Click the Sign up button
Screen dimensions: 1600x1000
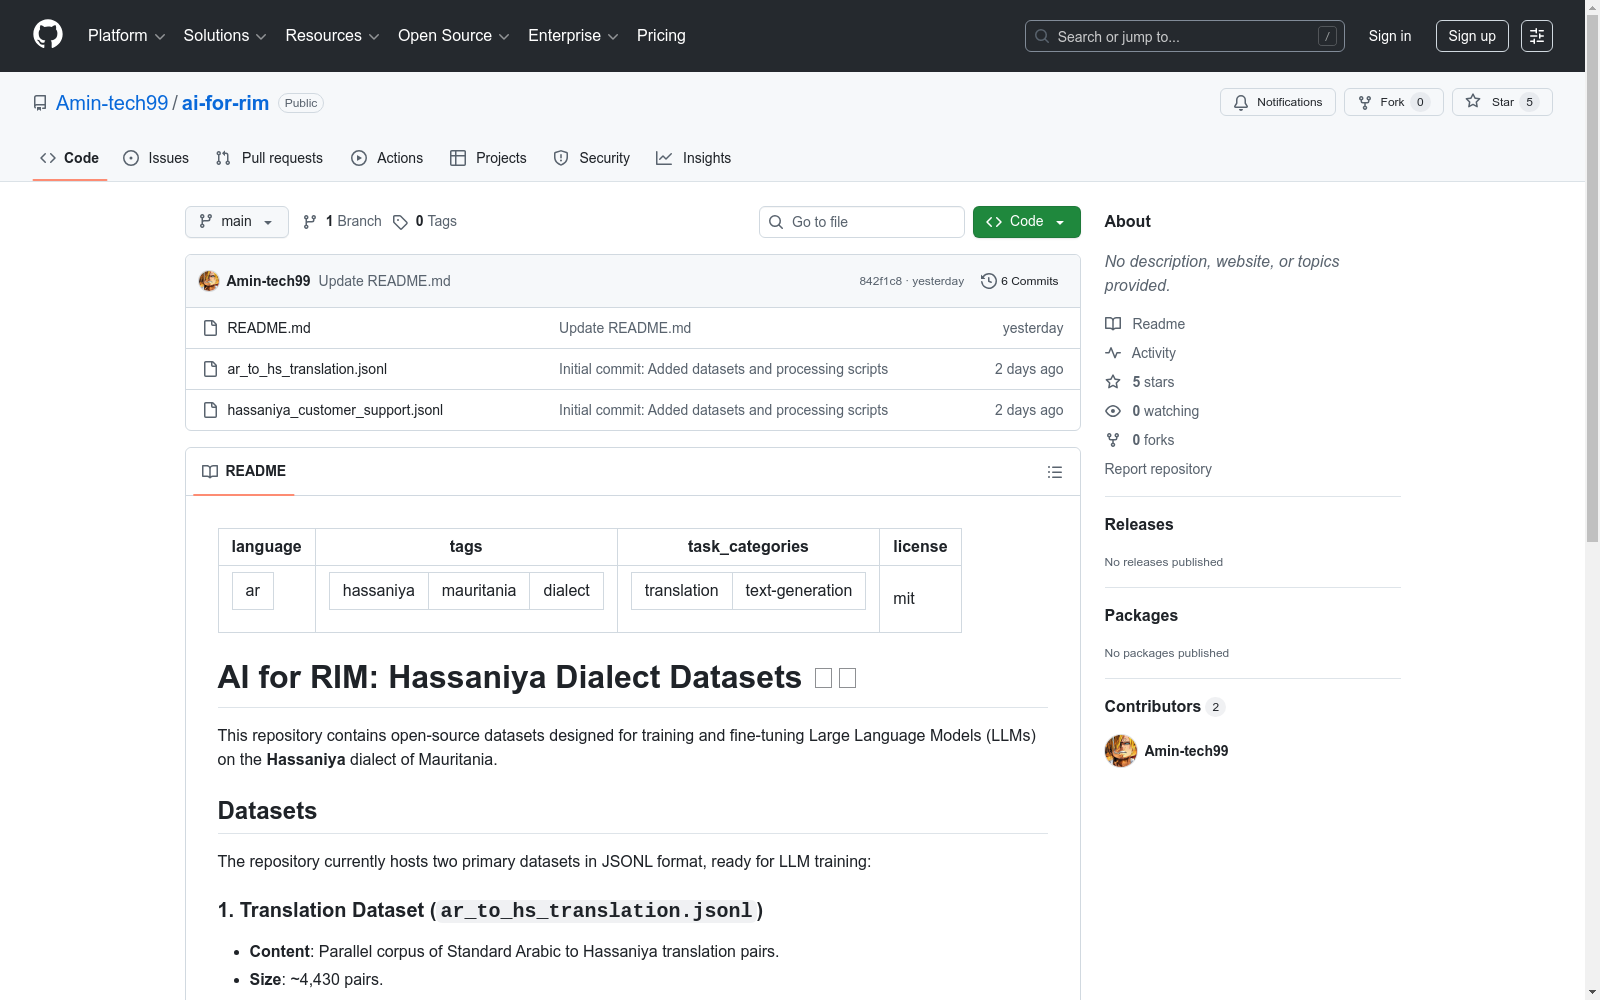click(x=1472, y=36)
